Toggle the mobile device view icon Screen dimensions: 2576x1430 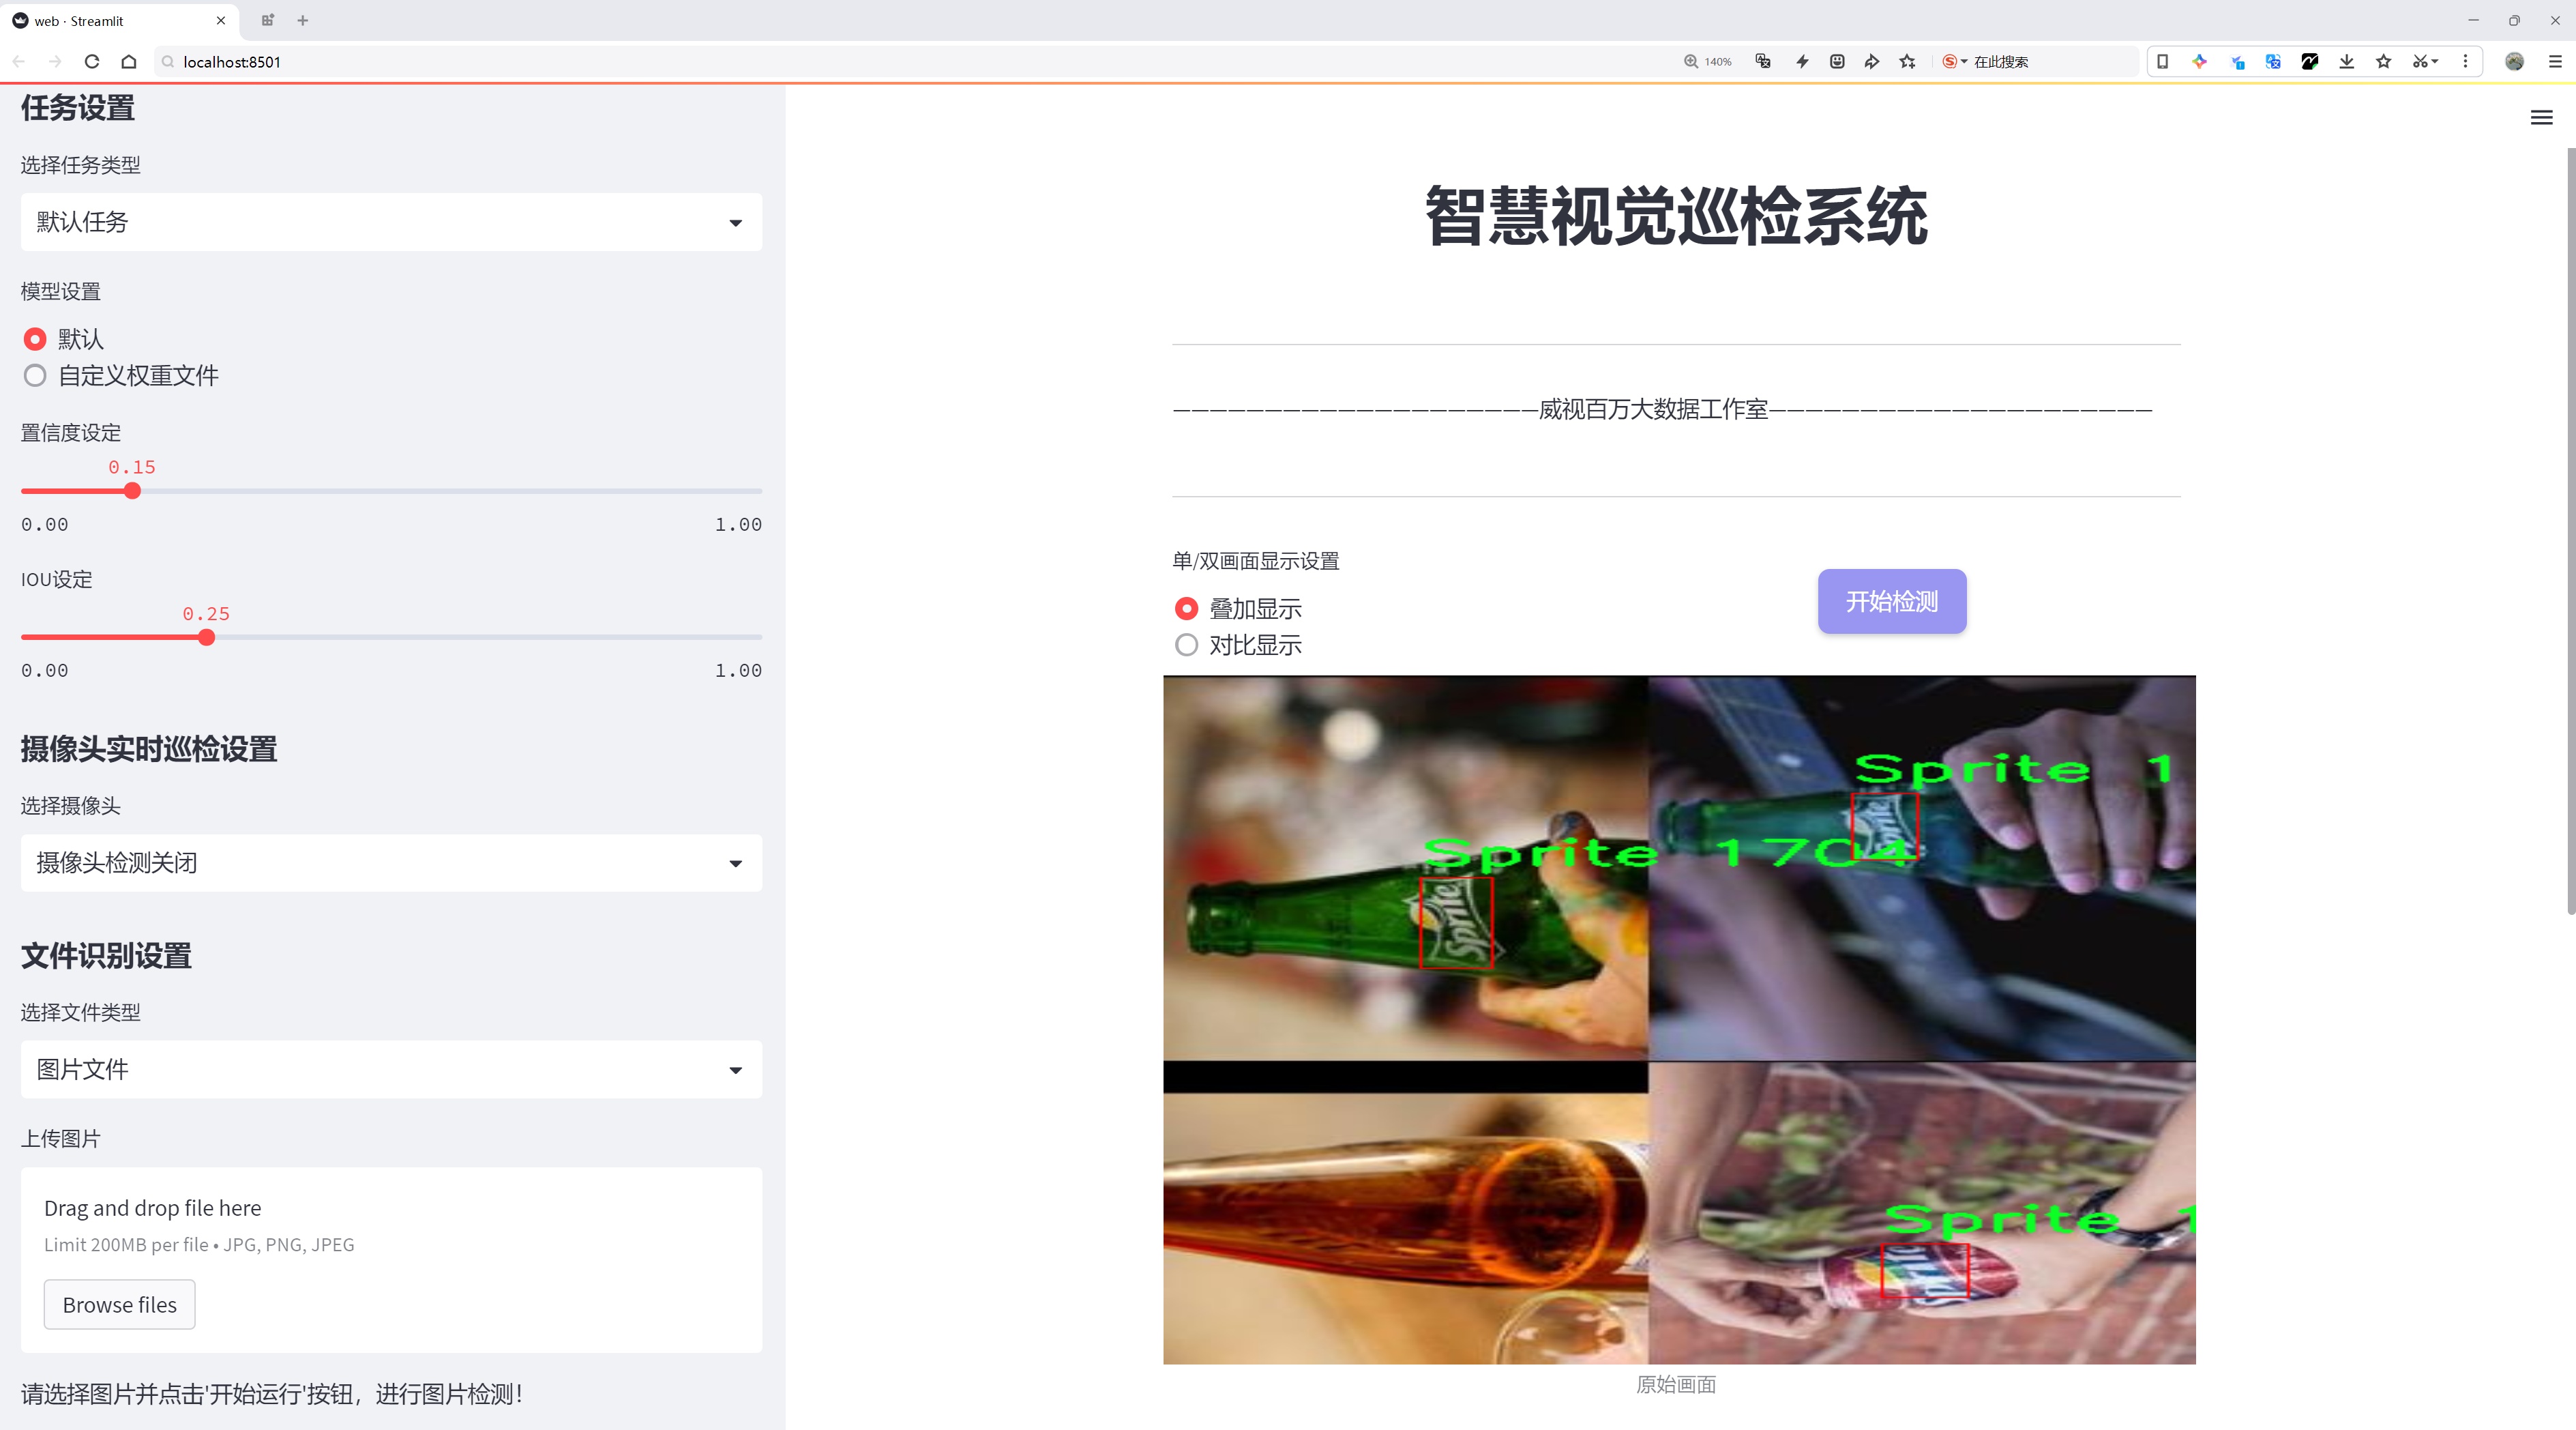[x=2162, y=61]
